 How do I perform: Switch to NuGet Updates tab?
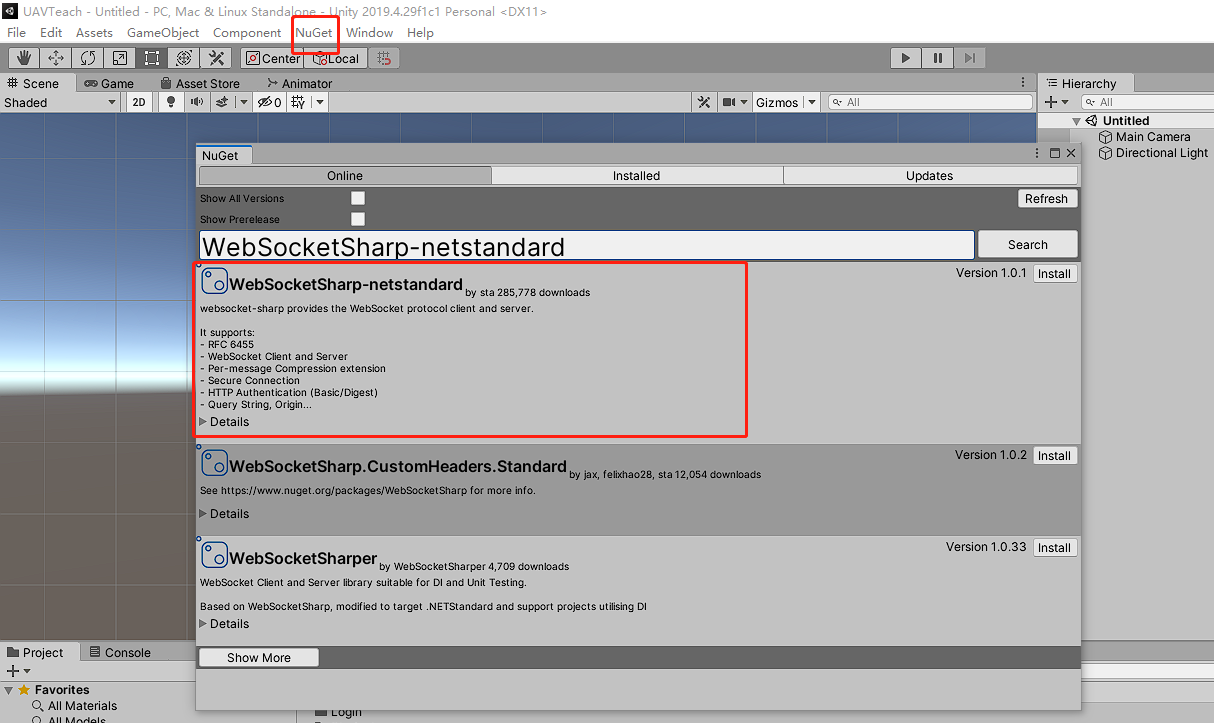(930, 175)
